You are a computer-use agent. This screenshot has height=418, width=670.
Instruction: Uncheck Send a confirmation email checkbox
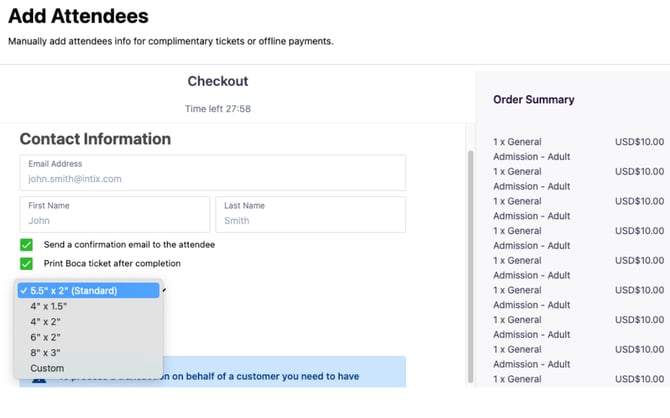[x=26, y=245]
